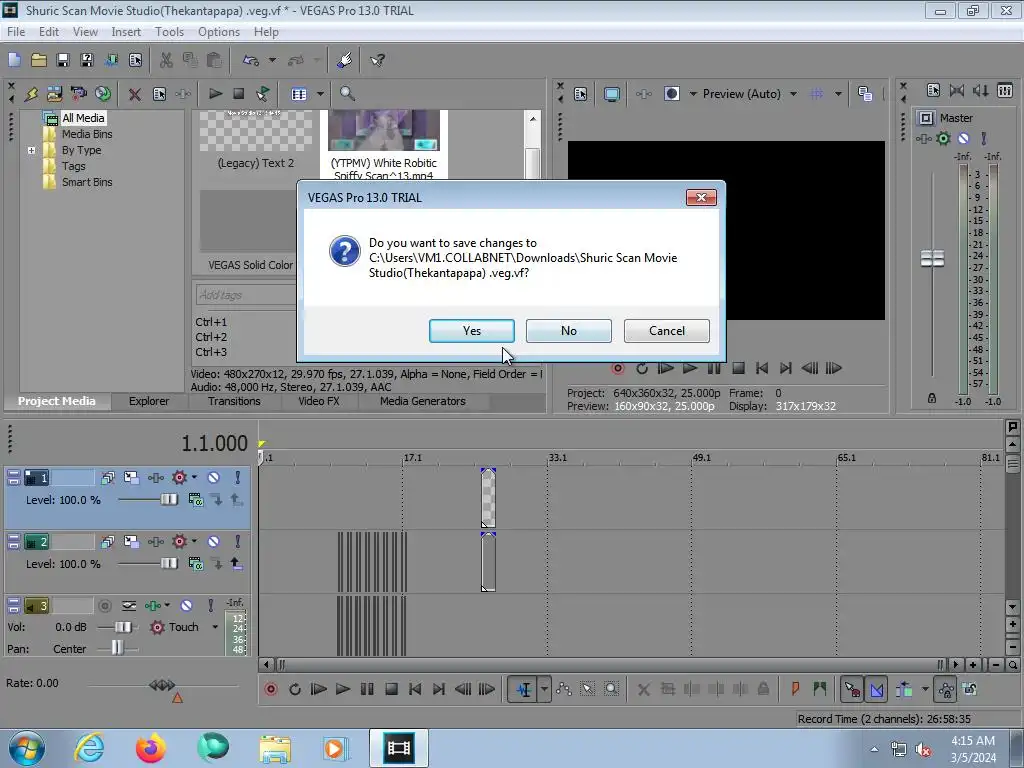Click the Undo arrow icon
Viewport: 1024px width, 768px height.
coord(251,60)
